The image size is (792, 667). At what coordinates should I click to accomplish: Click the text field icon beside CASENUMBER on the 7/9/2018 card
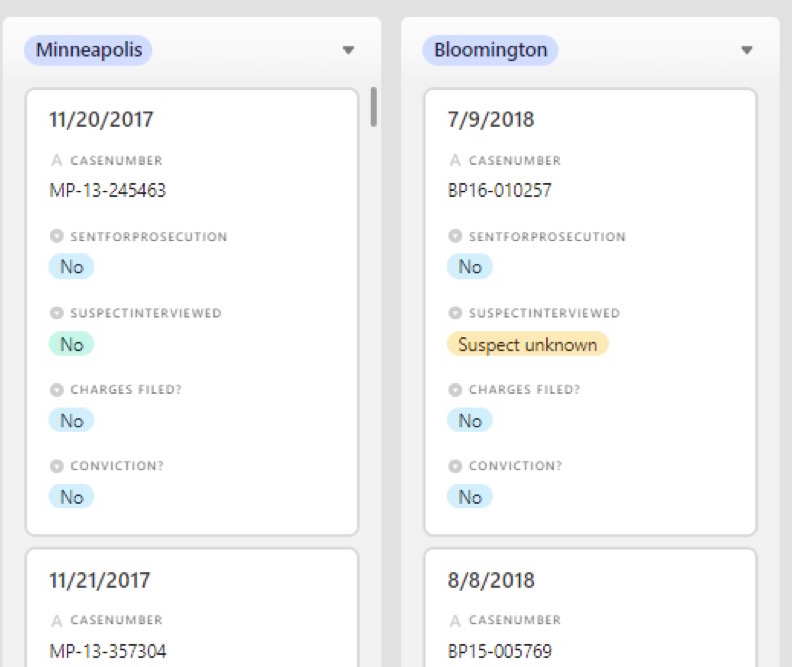455,161
